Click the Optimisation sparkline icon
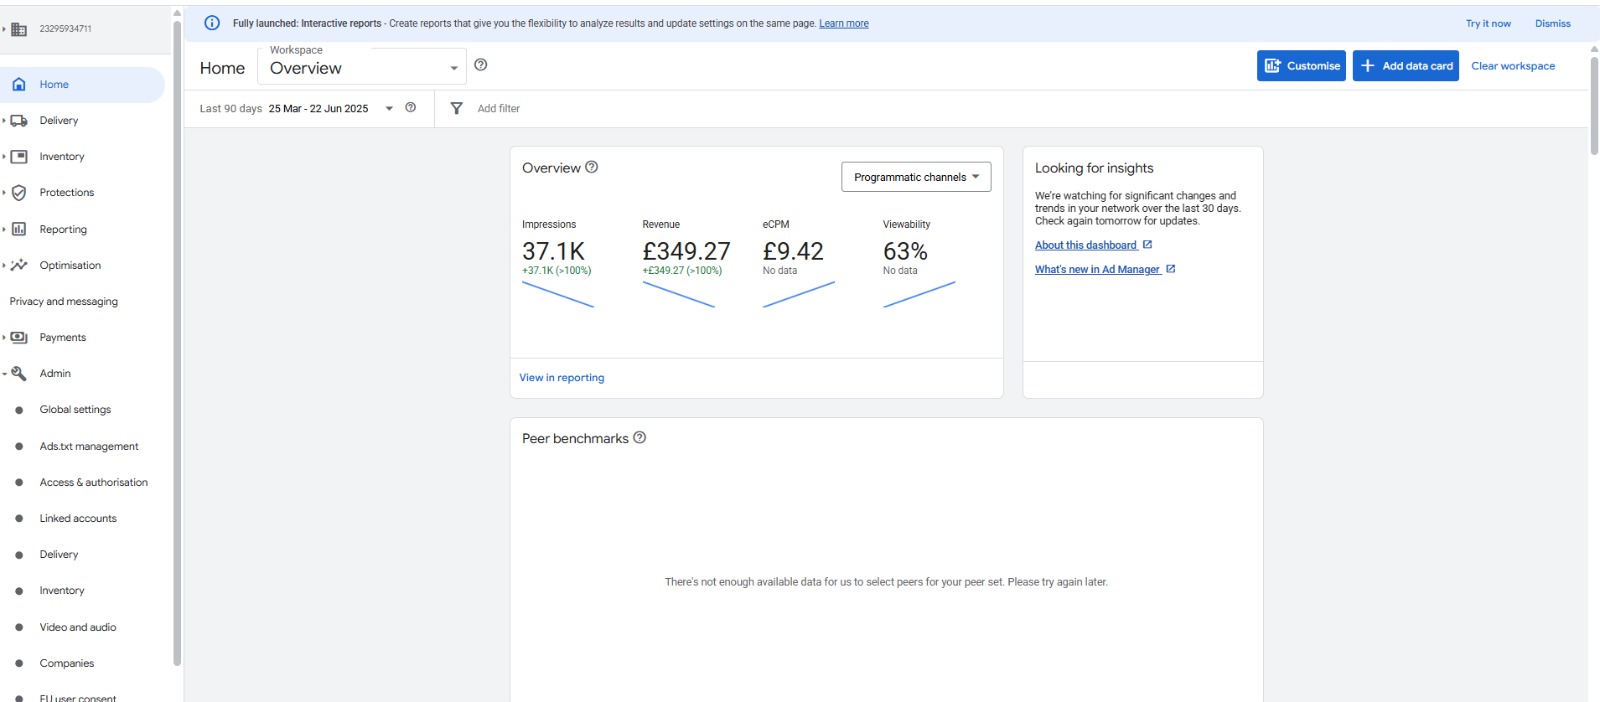The height and width of the screenshot is (702, 1600). click(19, 265)
